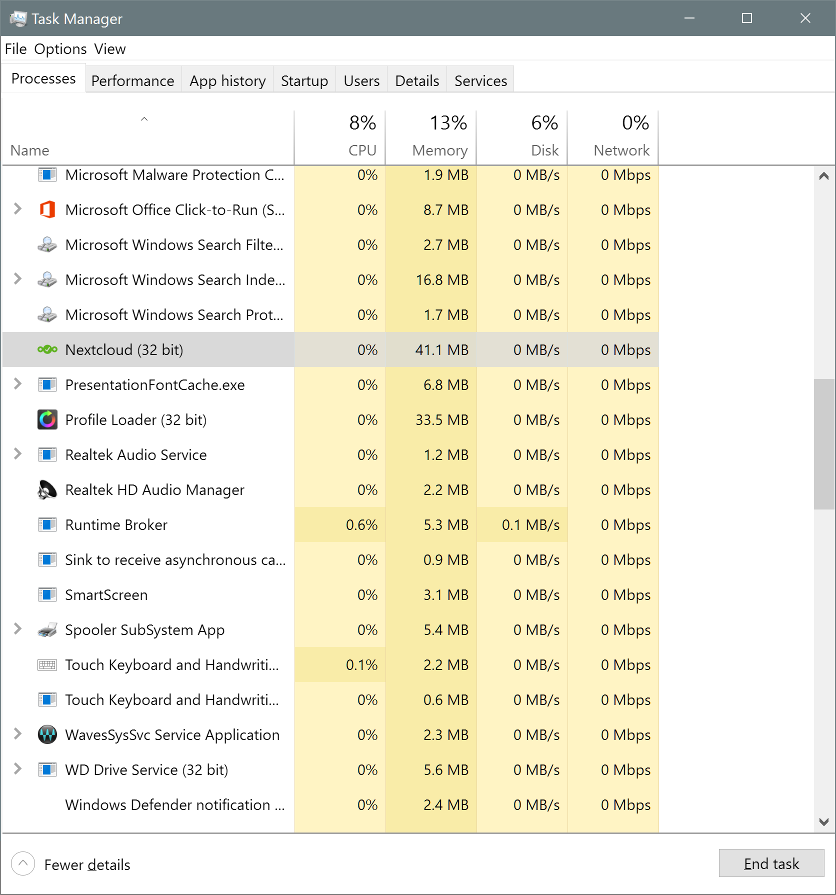Click the Realtek Audio Service icon

coord(47,455)
